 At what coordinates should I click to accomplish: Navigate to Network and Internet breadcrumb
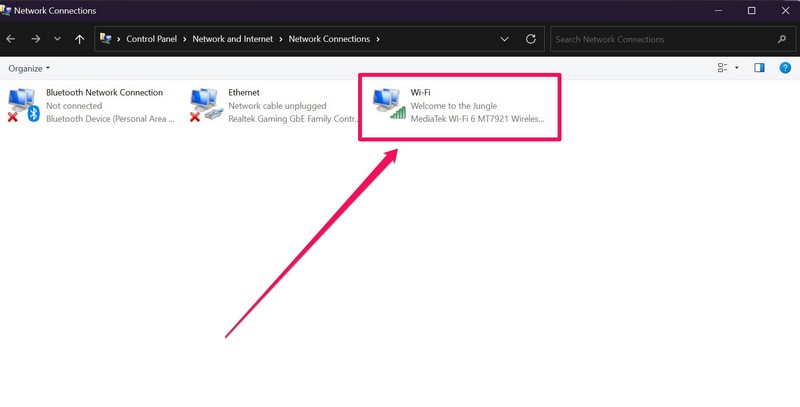(x=234, y=39)
